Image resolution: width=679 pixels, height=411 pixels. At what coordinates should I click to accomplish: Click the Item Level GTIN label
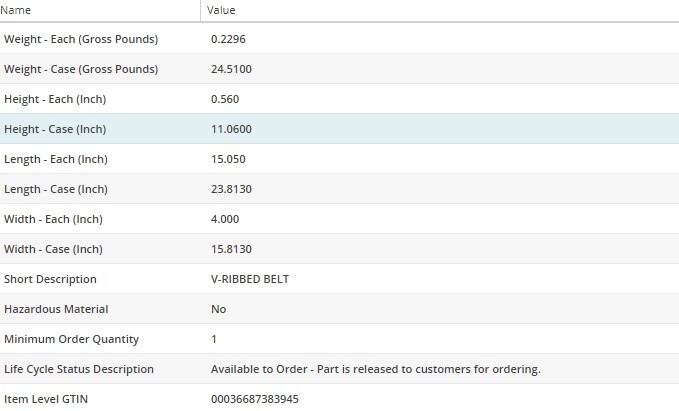(x=46, y=399)
